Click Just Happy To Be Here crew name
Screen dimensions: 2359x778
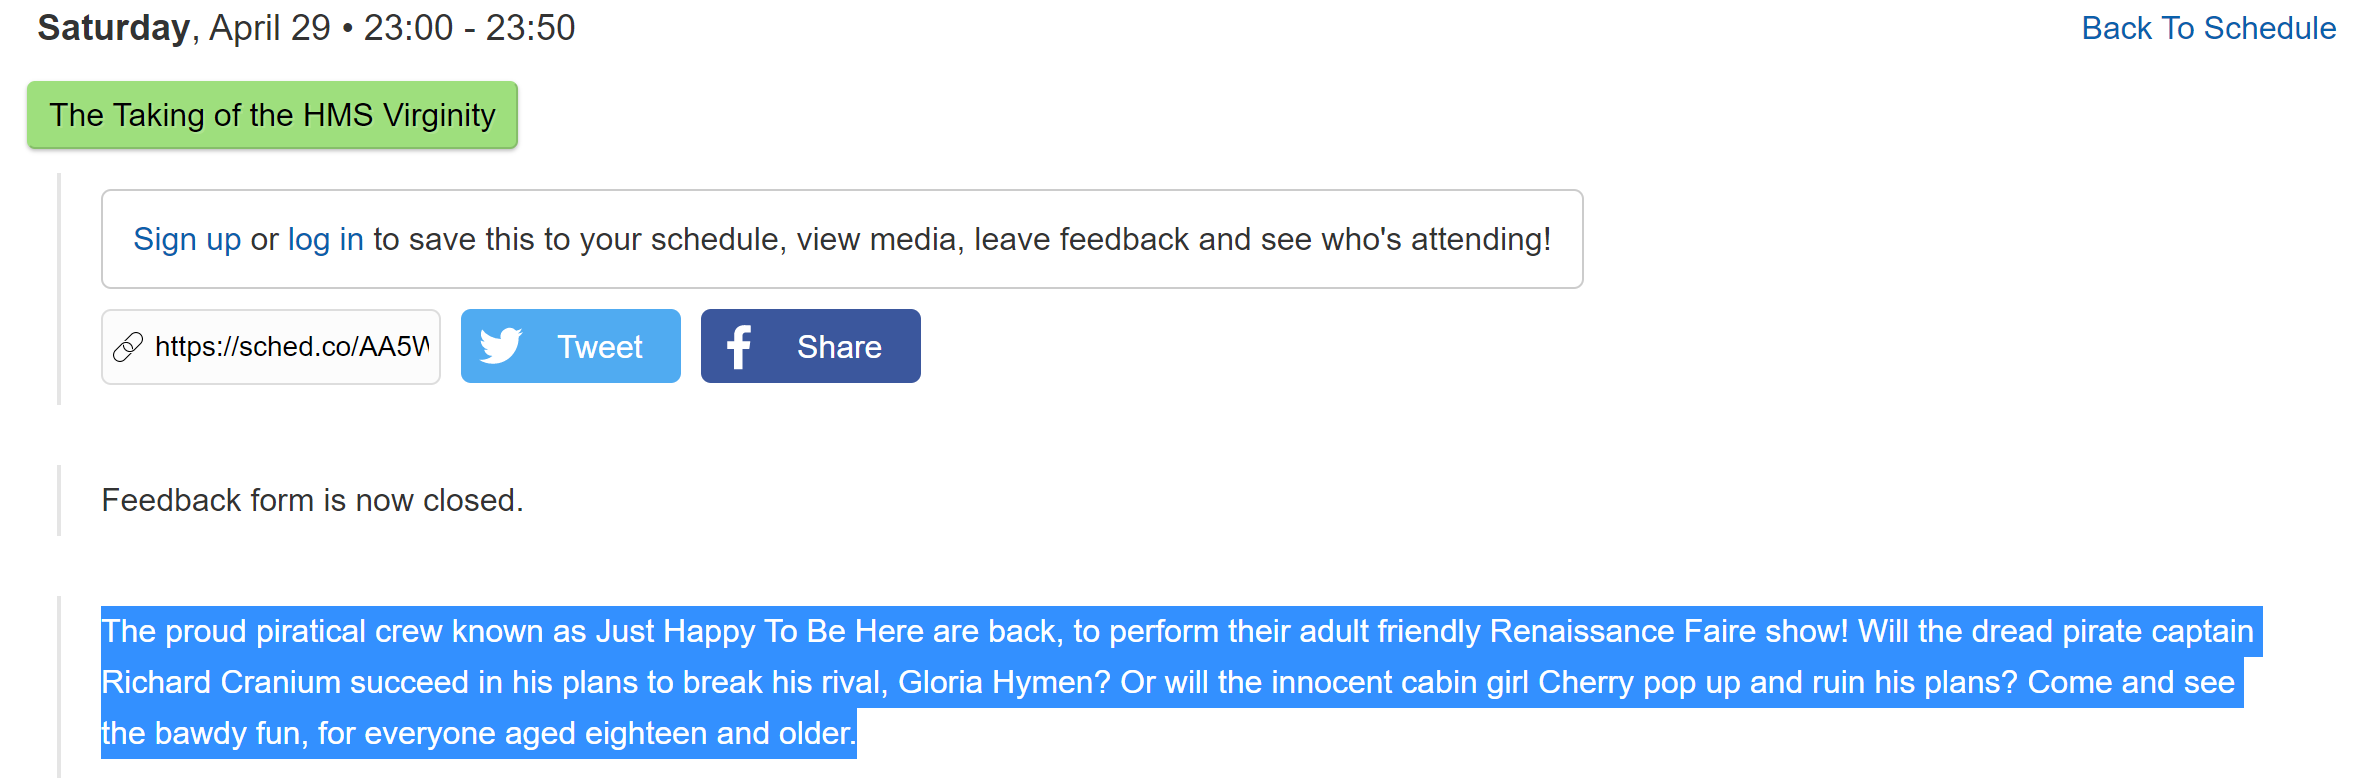(x=759, y=631)
